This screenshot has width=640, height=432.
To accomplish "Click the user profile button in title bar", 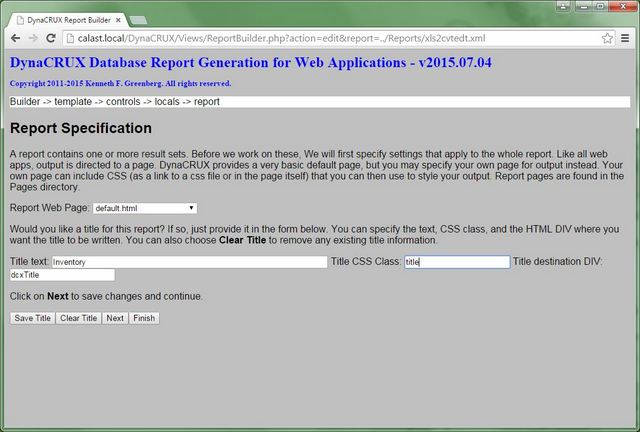I will pyautogui.click(x=563, y=6).
